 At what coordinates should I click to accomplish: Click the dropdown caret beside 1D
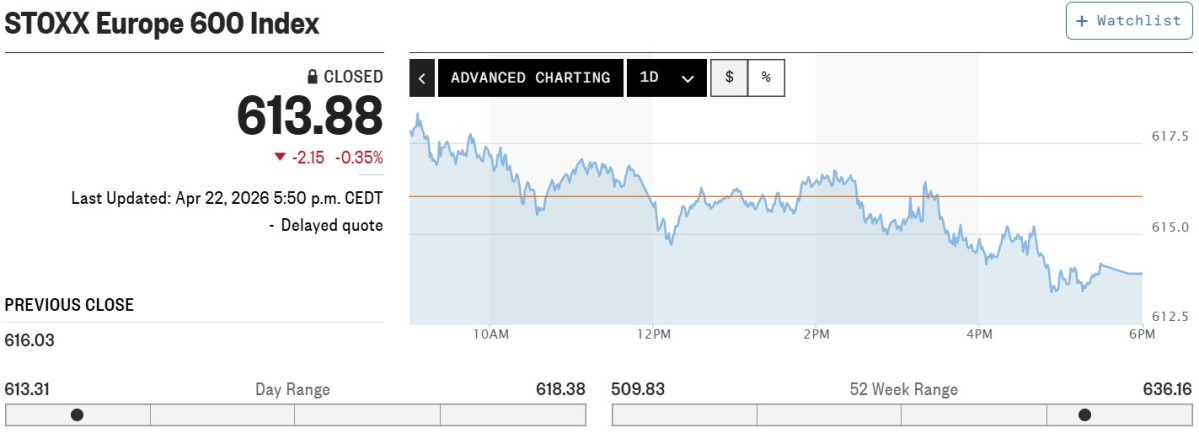click(687, 79)
